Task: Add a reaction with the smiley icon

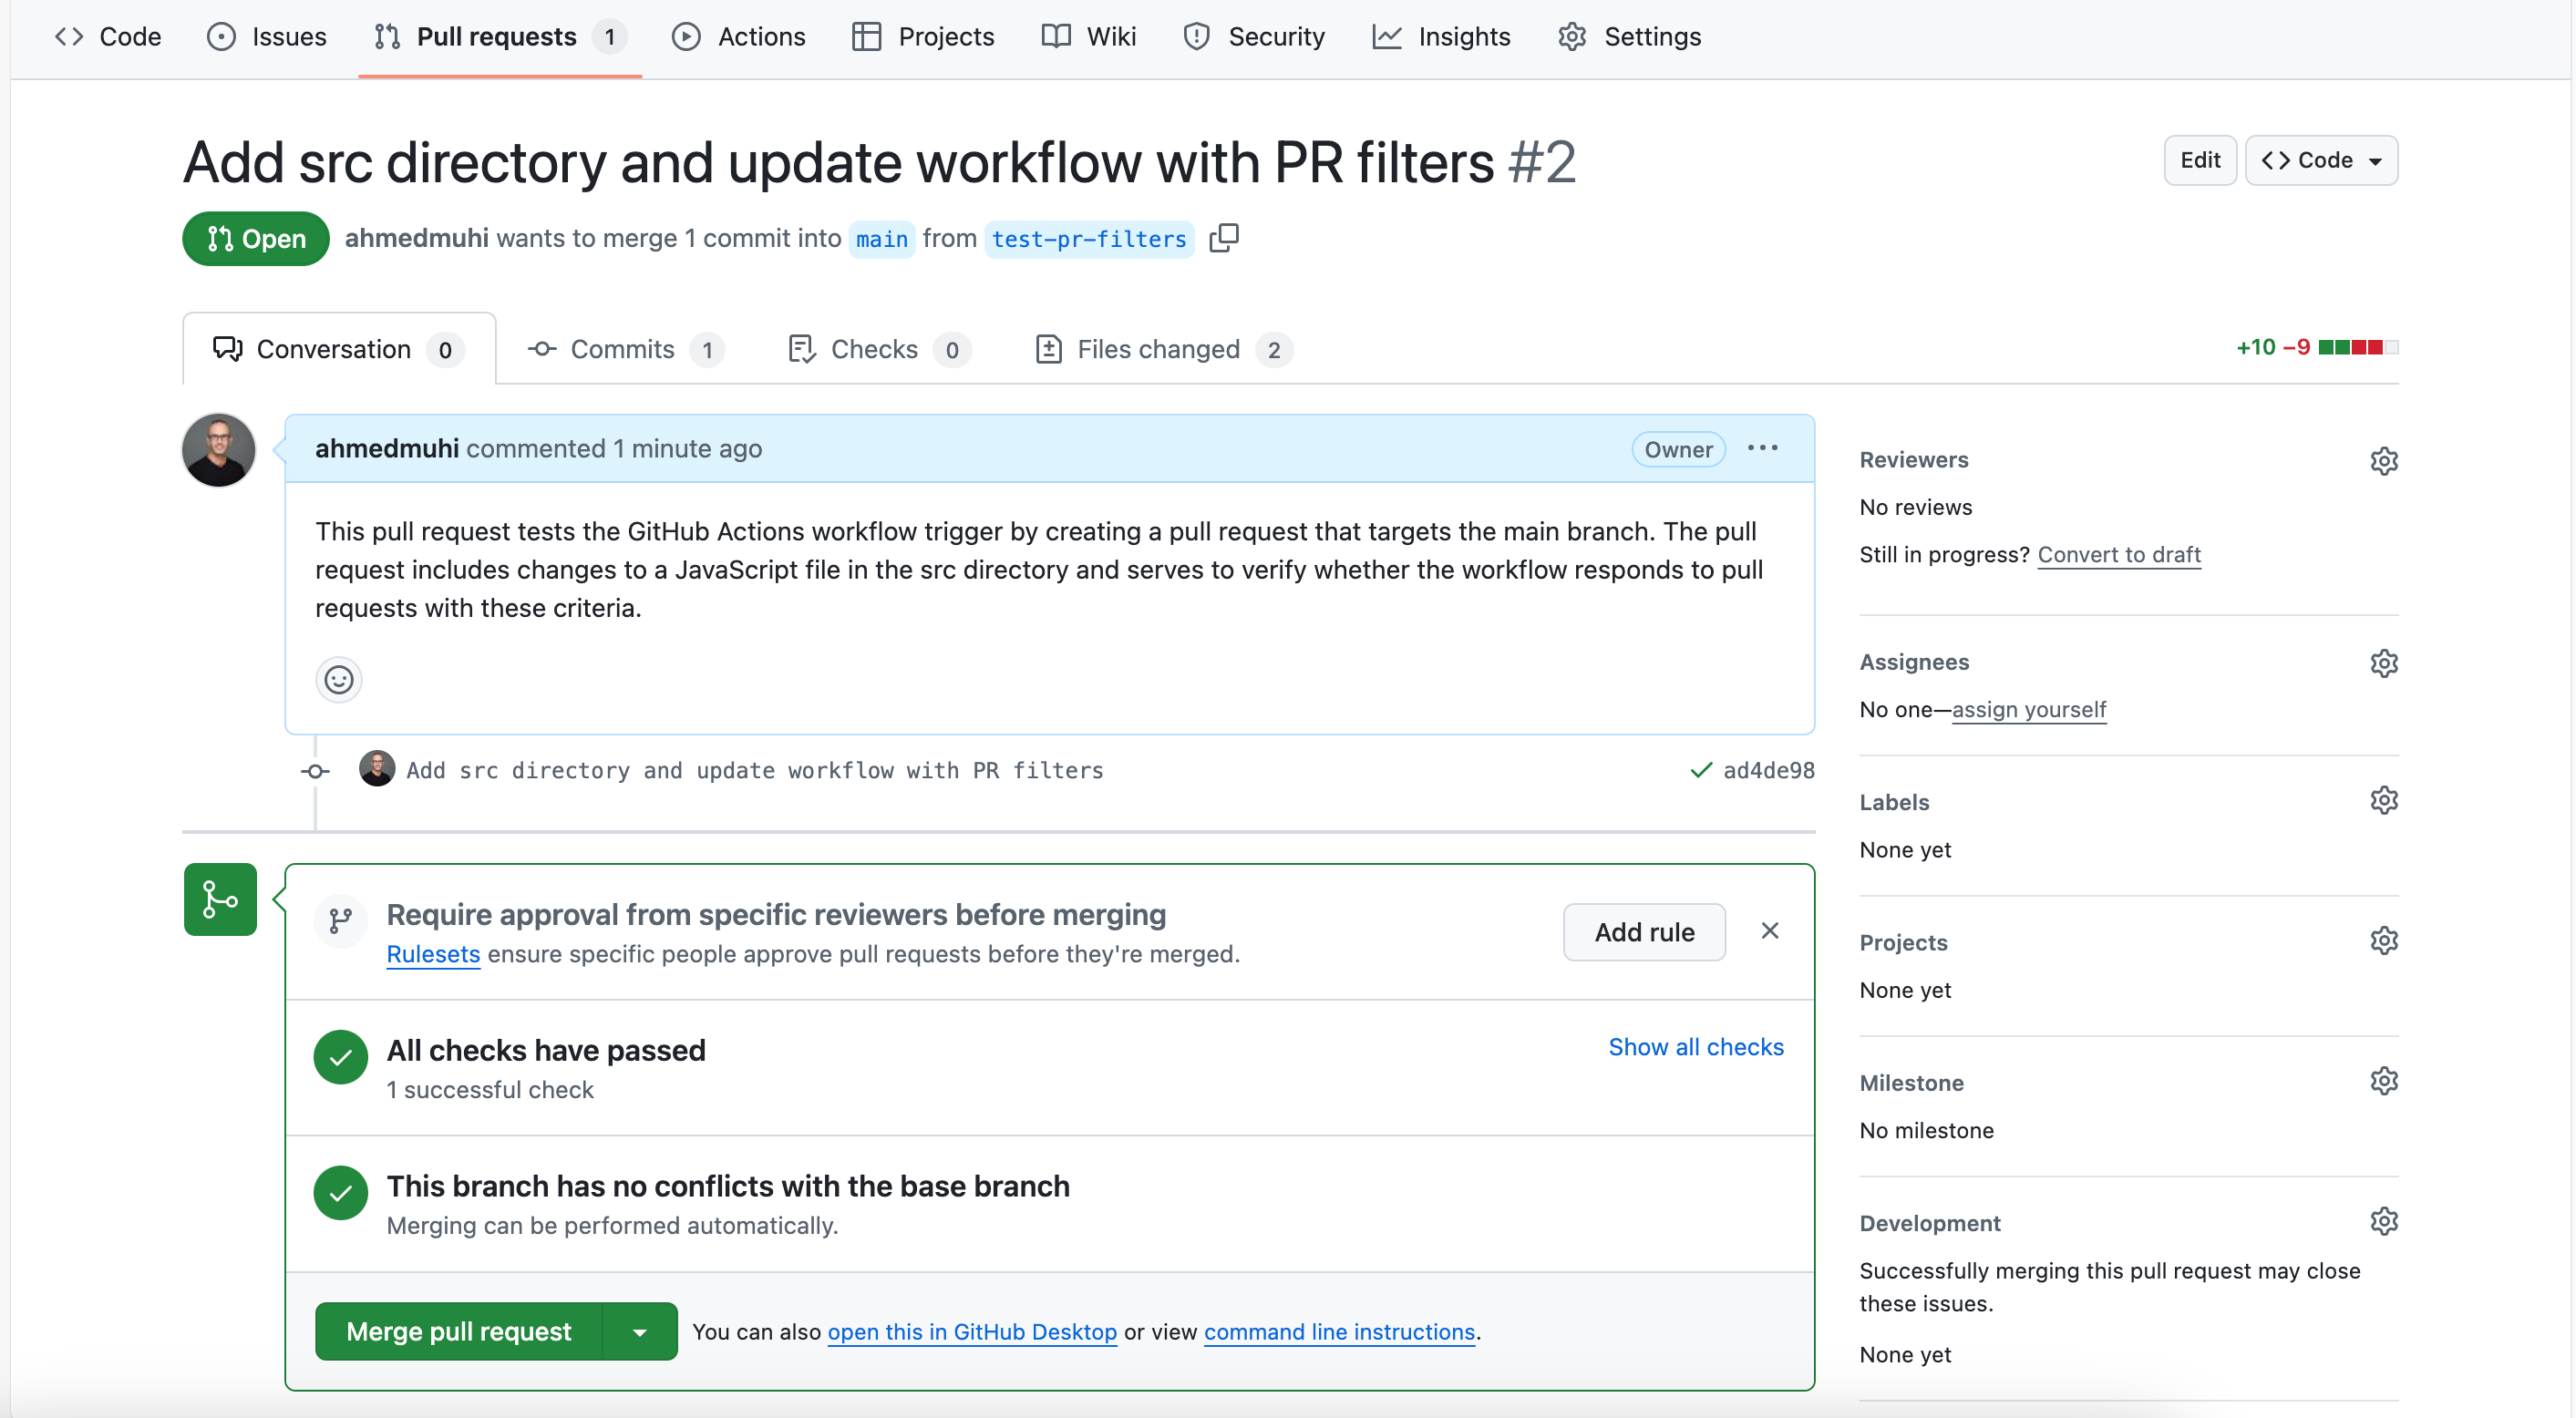Action: pyautogui.click(x=339, y=680)
